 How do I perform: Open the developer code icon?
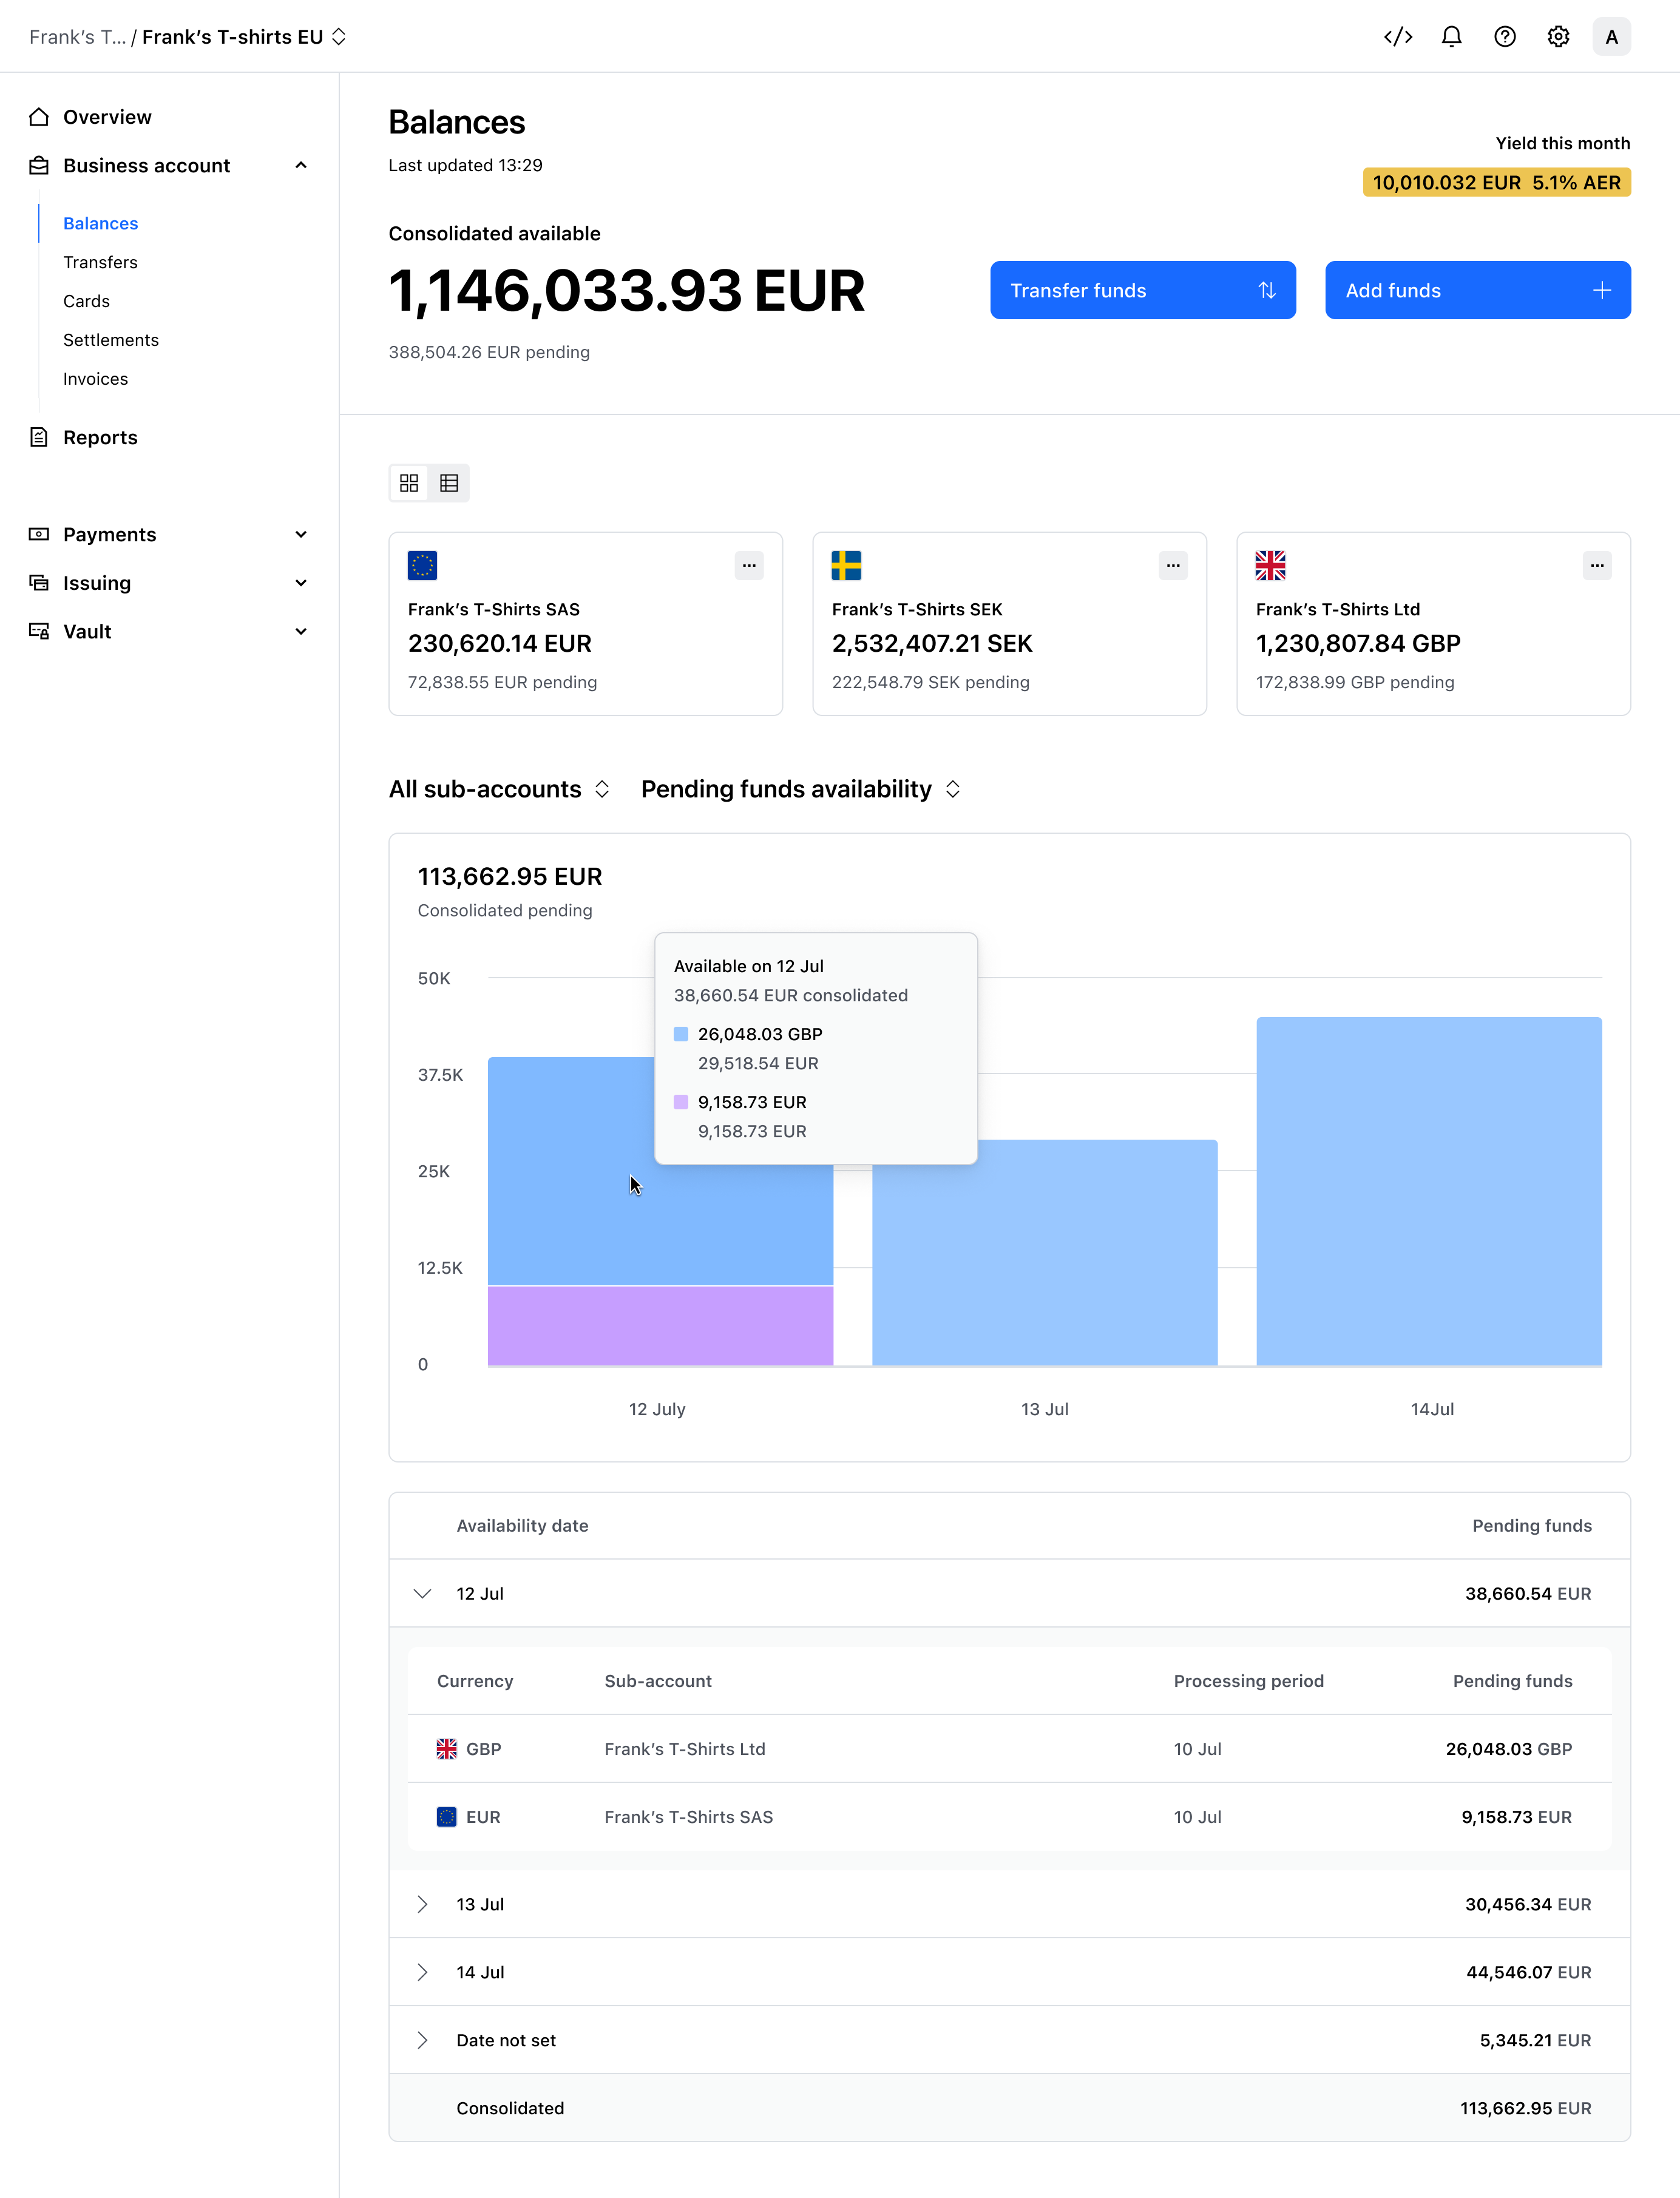pos(1398,37)
